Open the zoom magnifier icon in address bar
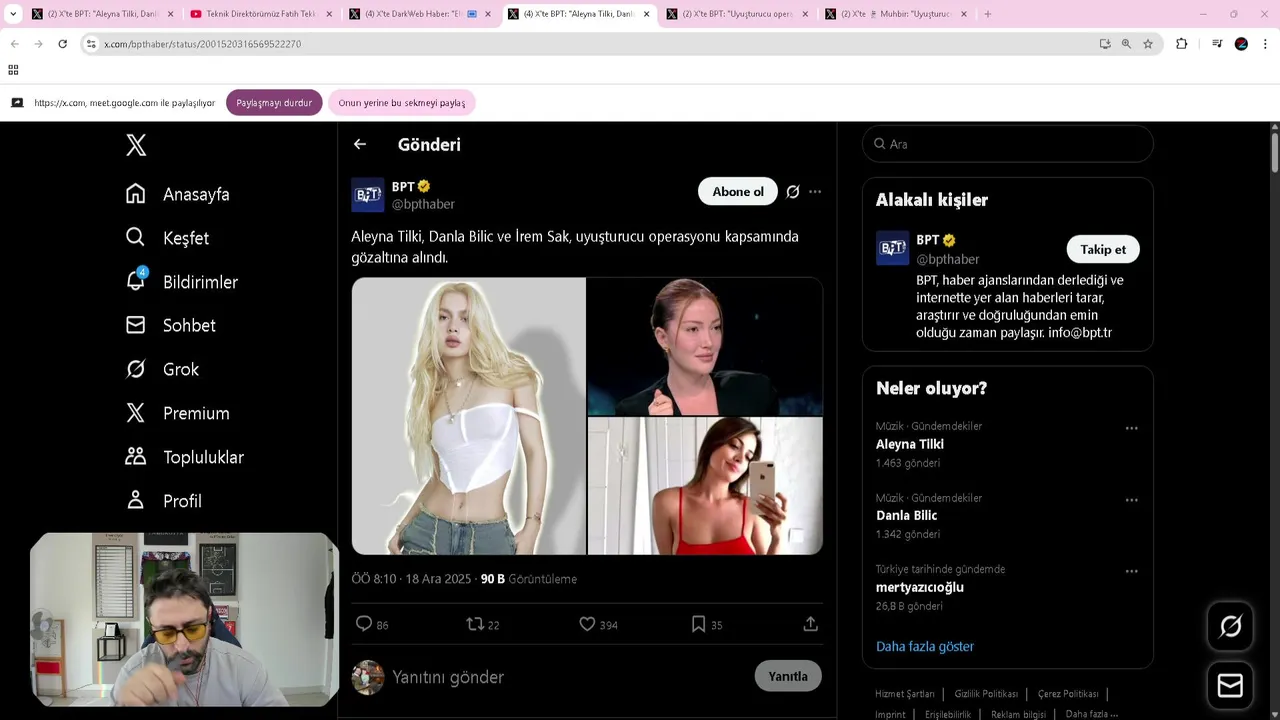 point(1126,44)
